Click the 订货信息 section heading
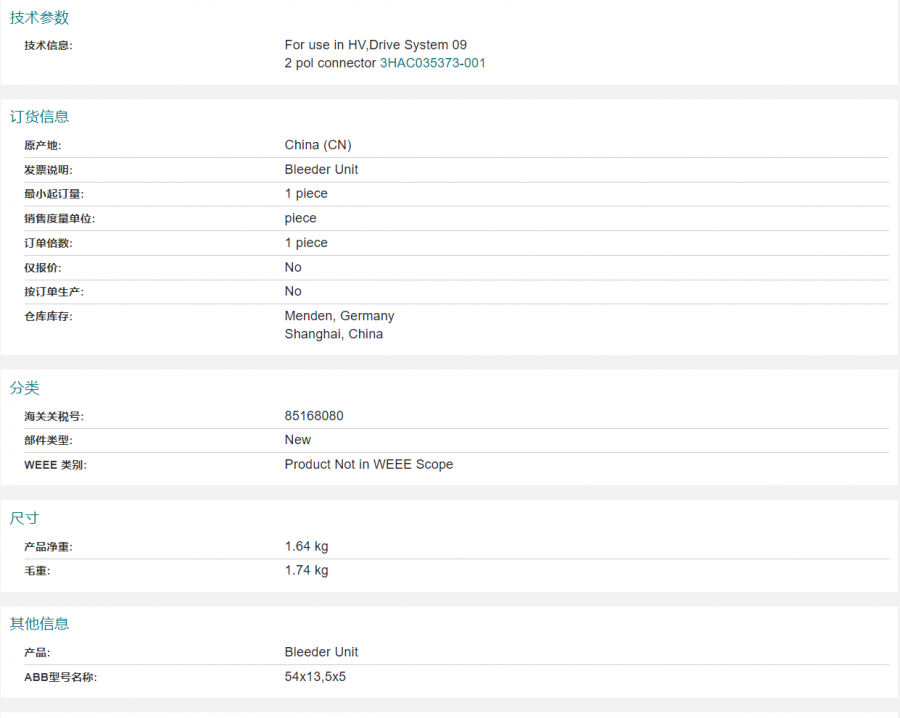Viewport: 900px width, 718px height. click(39, 117)
